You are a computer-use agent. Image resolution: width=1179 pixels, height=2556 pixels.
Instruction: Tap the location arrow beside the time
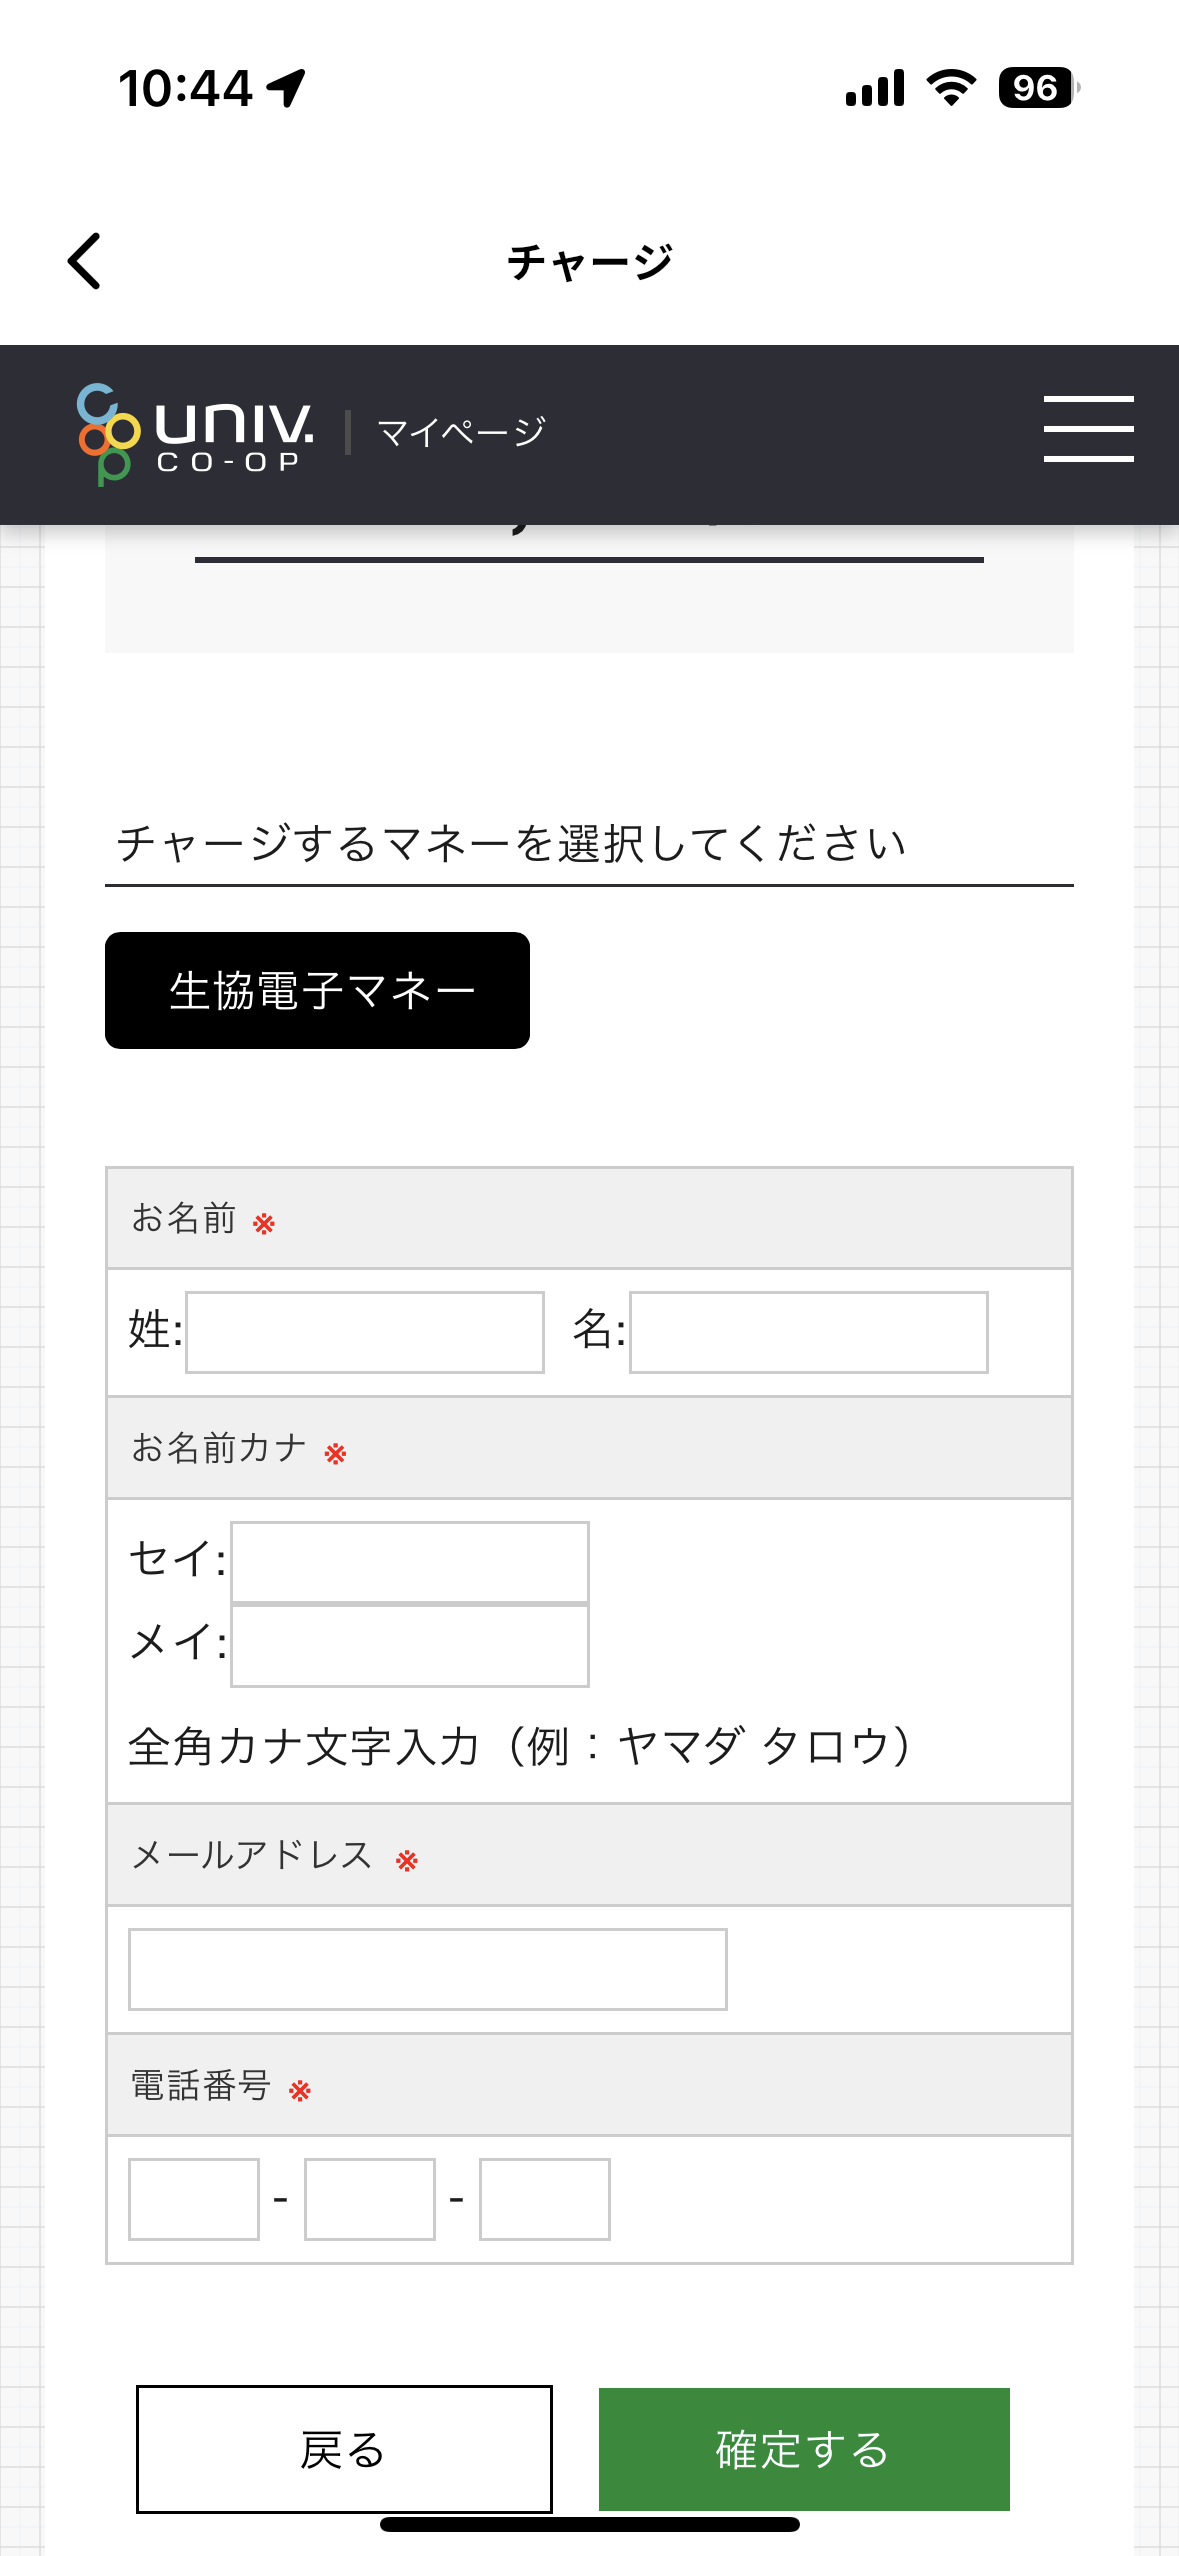click(286, 88)
